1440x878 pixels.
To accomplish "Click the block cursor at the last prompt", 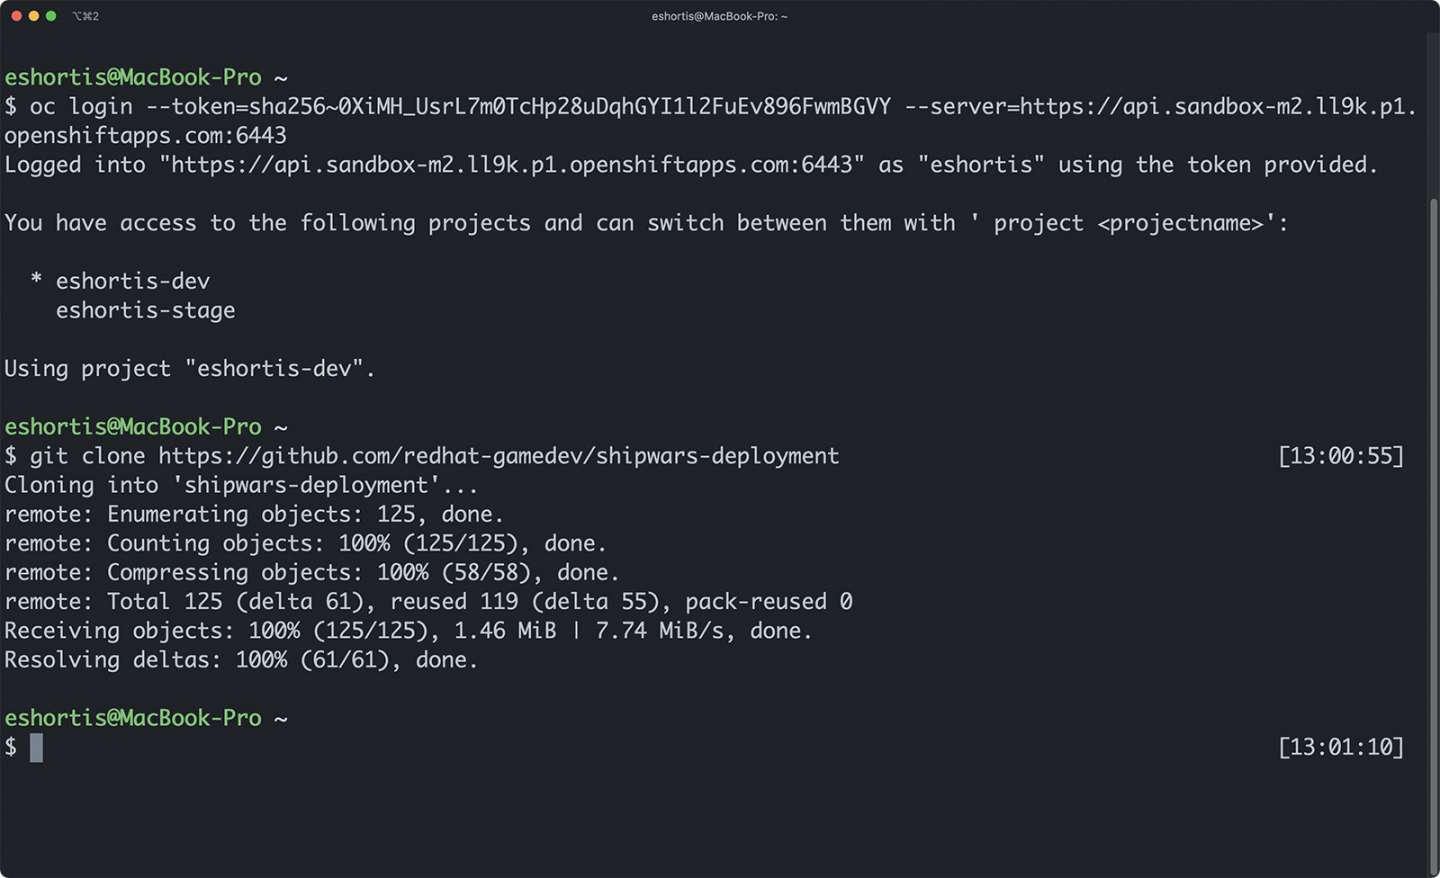I will 36,747.
